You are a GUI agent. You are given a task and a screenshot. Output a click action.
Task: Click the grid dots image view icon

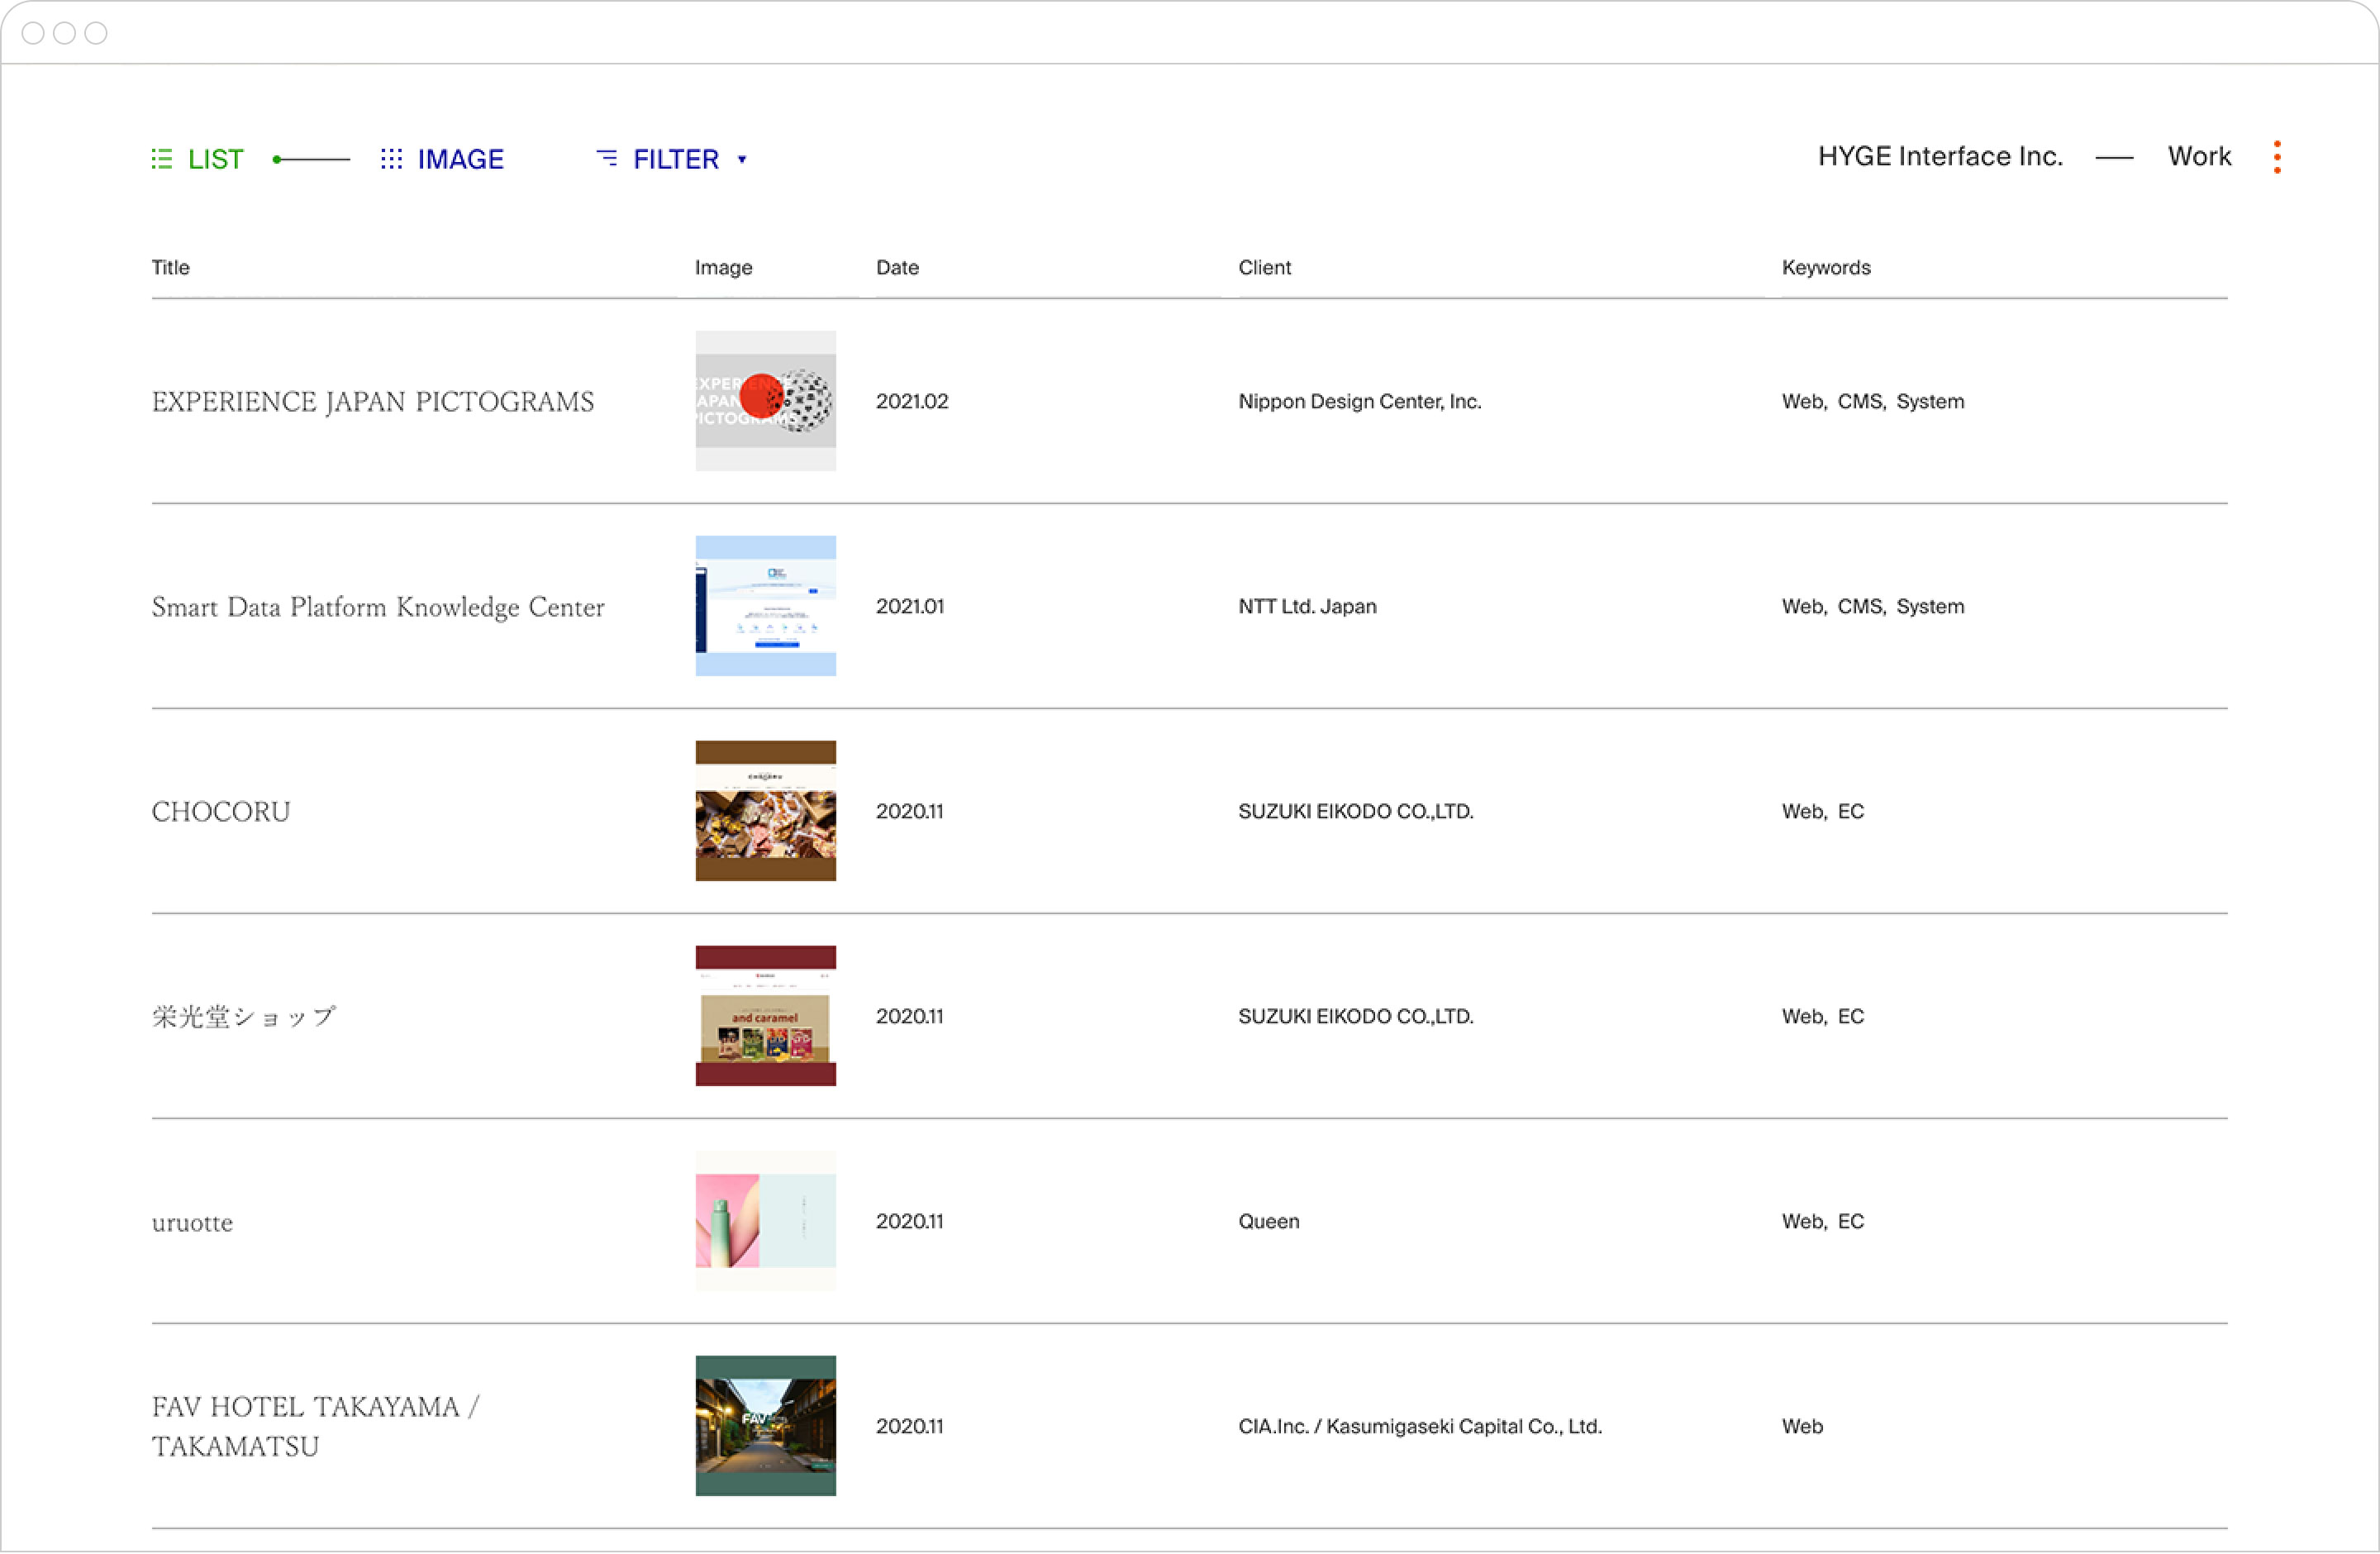[x=391, y=159]
